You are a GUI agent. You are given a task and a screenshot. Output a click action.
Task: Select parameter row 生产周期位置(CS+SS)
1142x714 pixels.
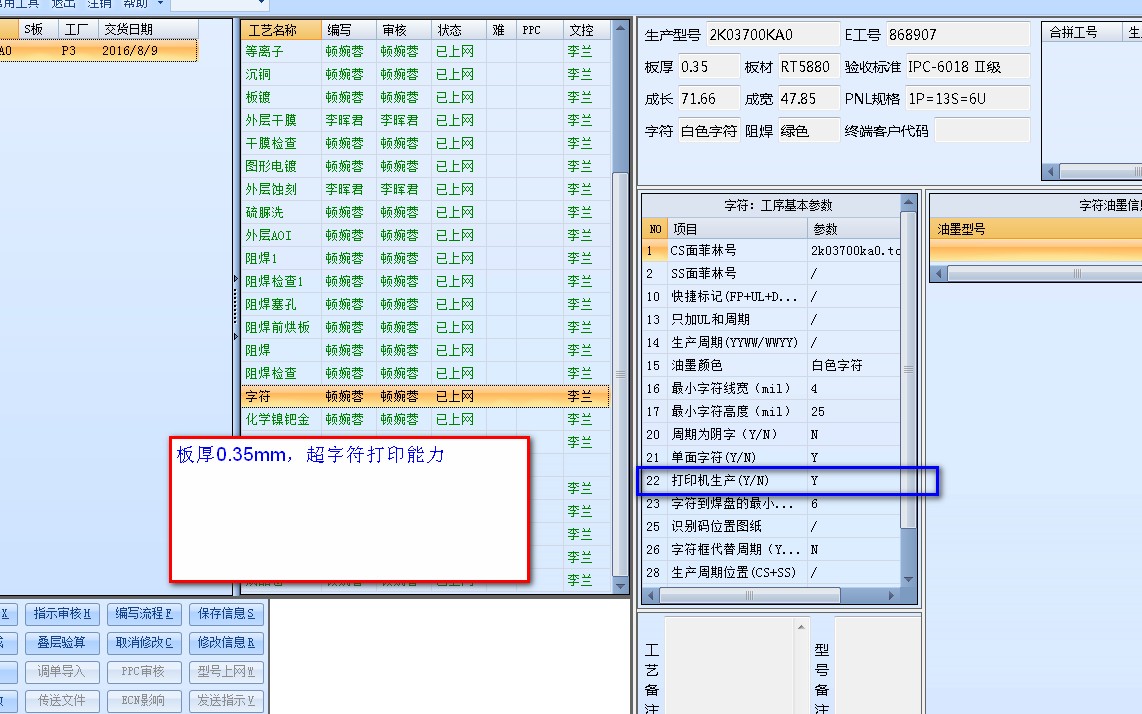coord(772,573)
